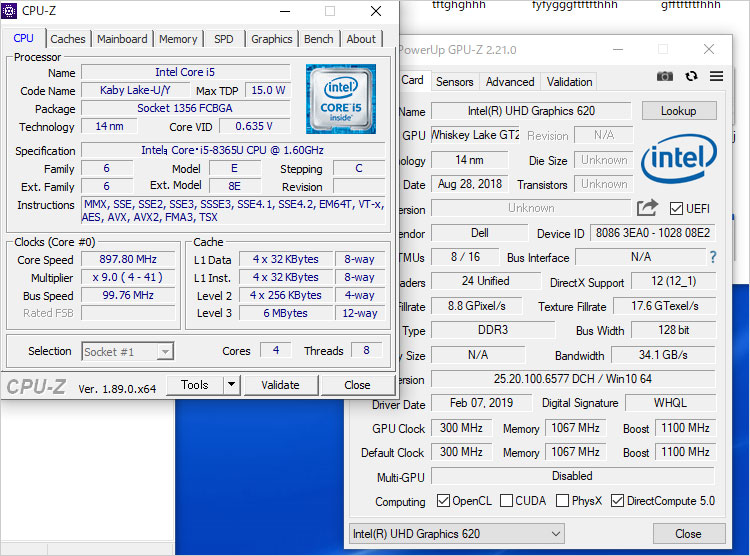Click the Memory Type DDR3 field
This screenshot has height=556, width=750.
(x=493, y=330)
